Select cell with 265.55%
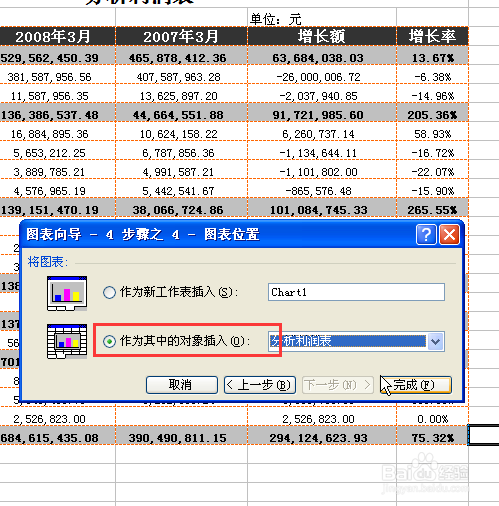Screen dimensions: 499x506 coord(432,207)
